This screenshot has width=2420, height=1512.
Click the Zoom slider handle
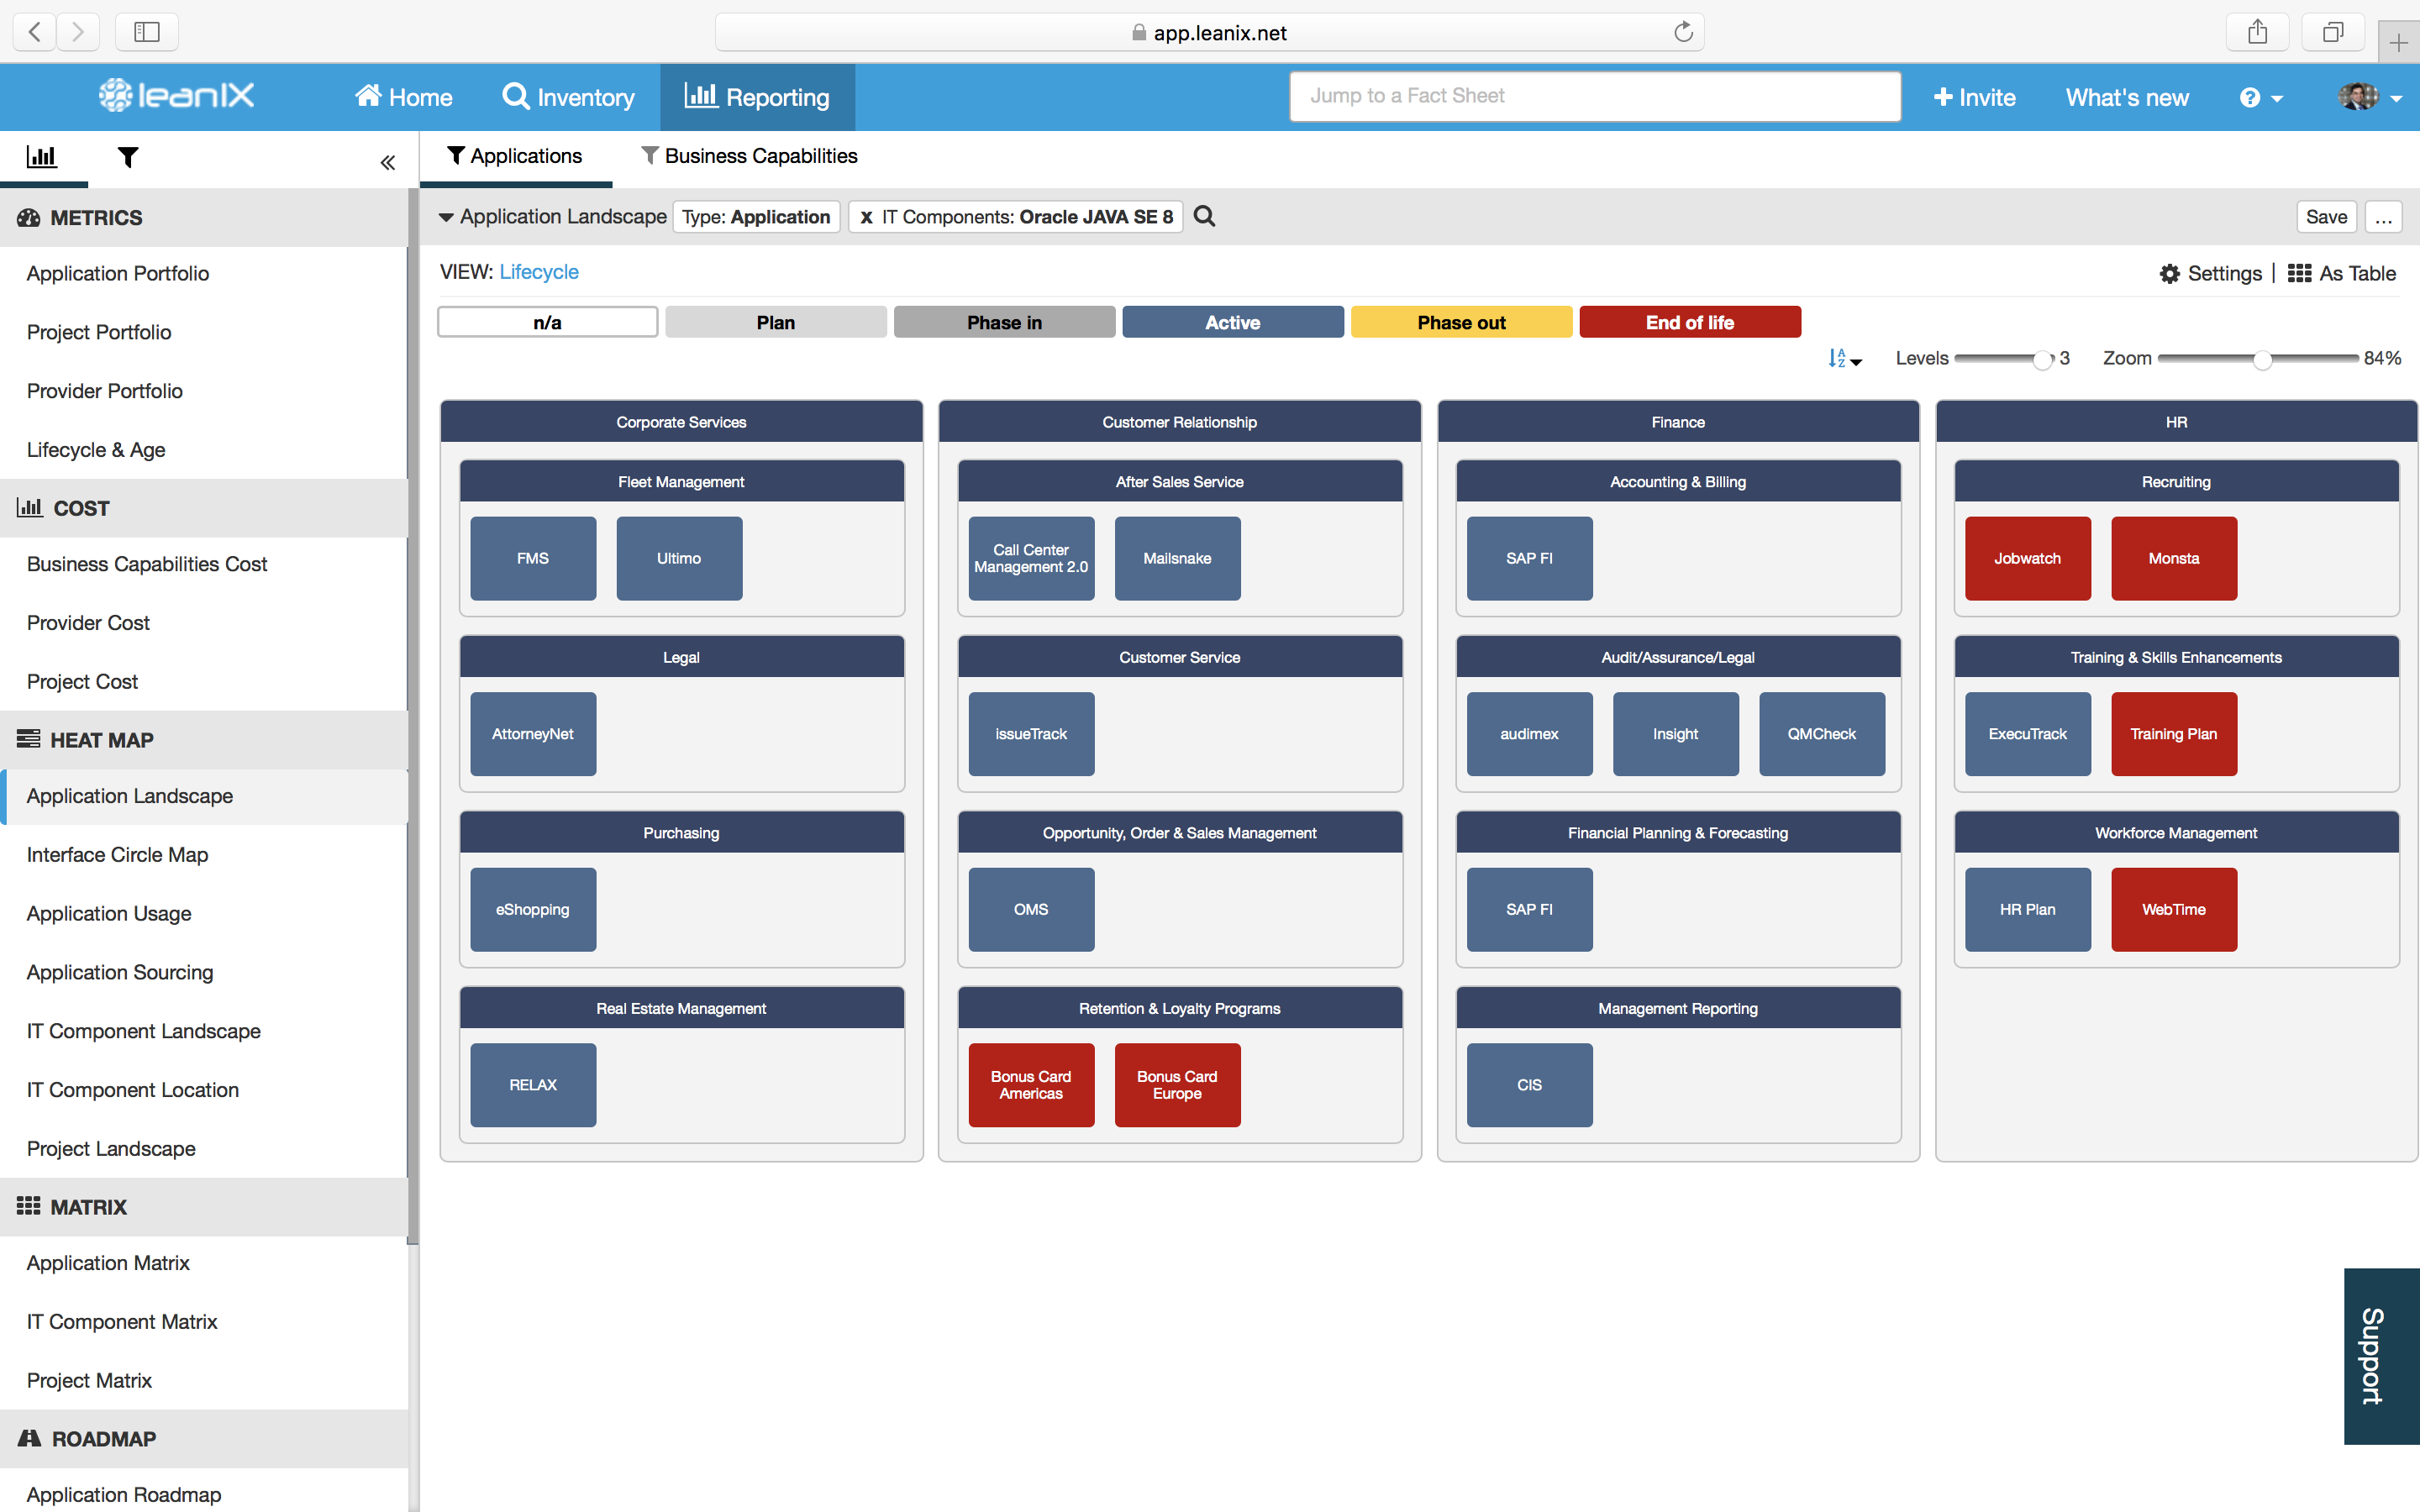click(2262, 359)
